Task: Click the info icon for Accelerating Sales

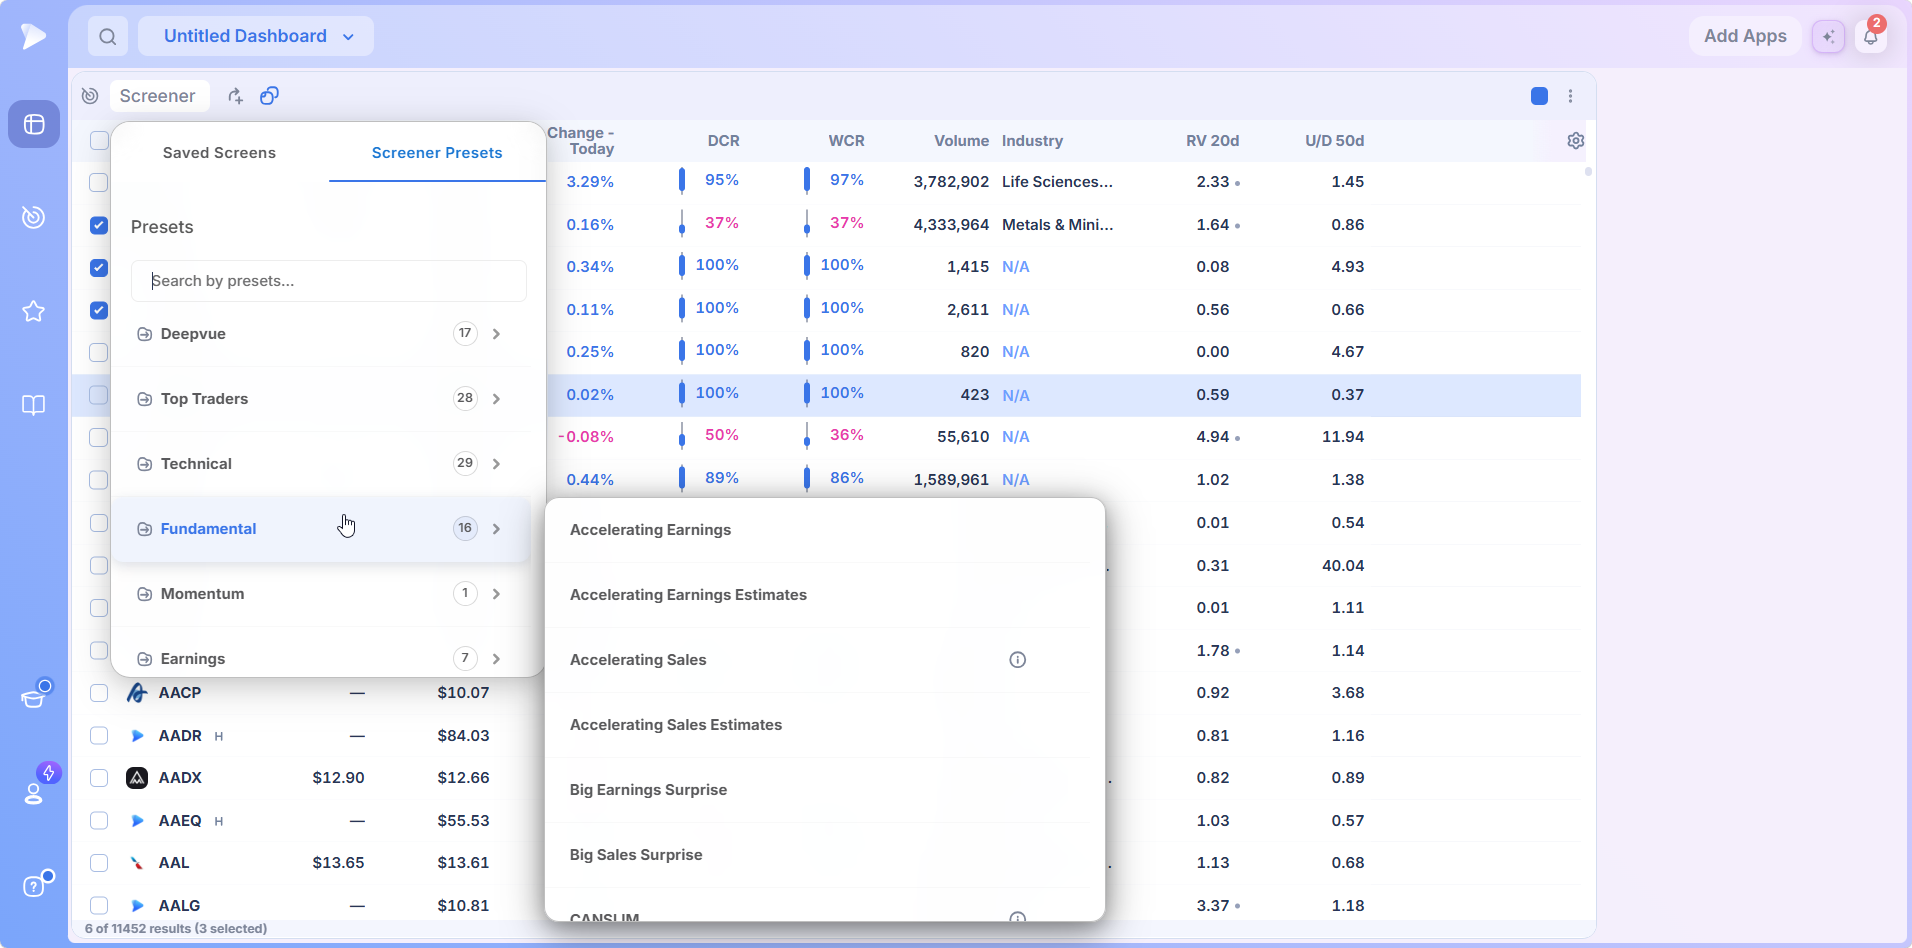Action: [1018, 660]
